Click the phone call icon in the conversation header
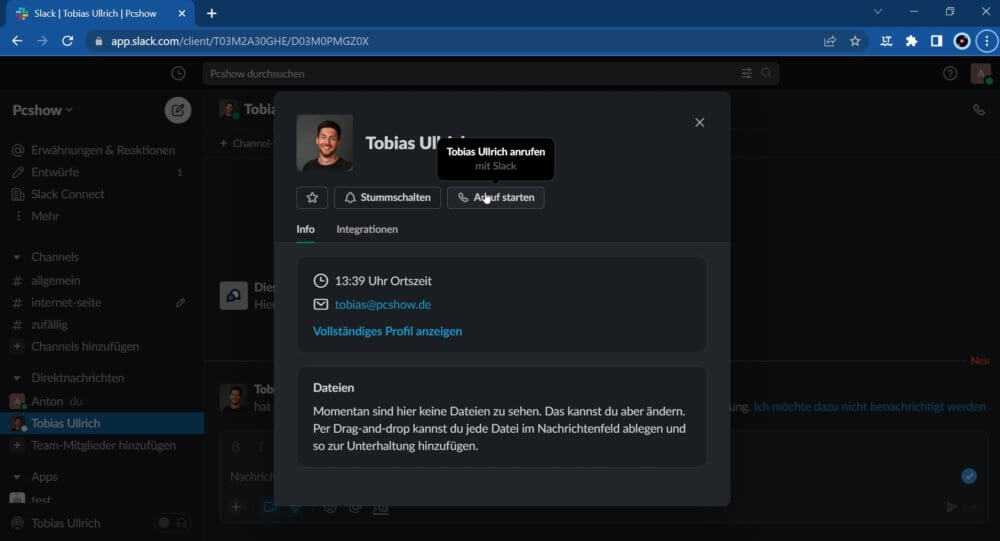This screenshot has width=1000, height=541. [x=978, y=110]
